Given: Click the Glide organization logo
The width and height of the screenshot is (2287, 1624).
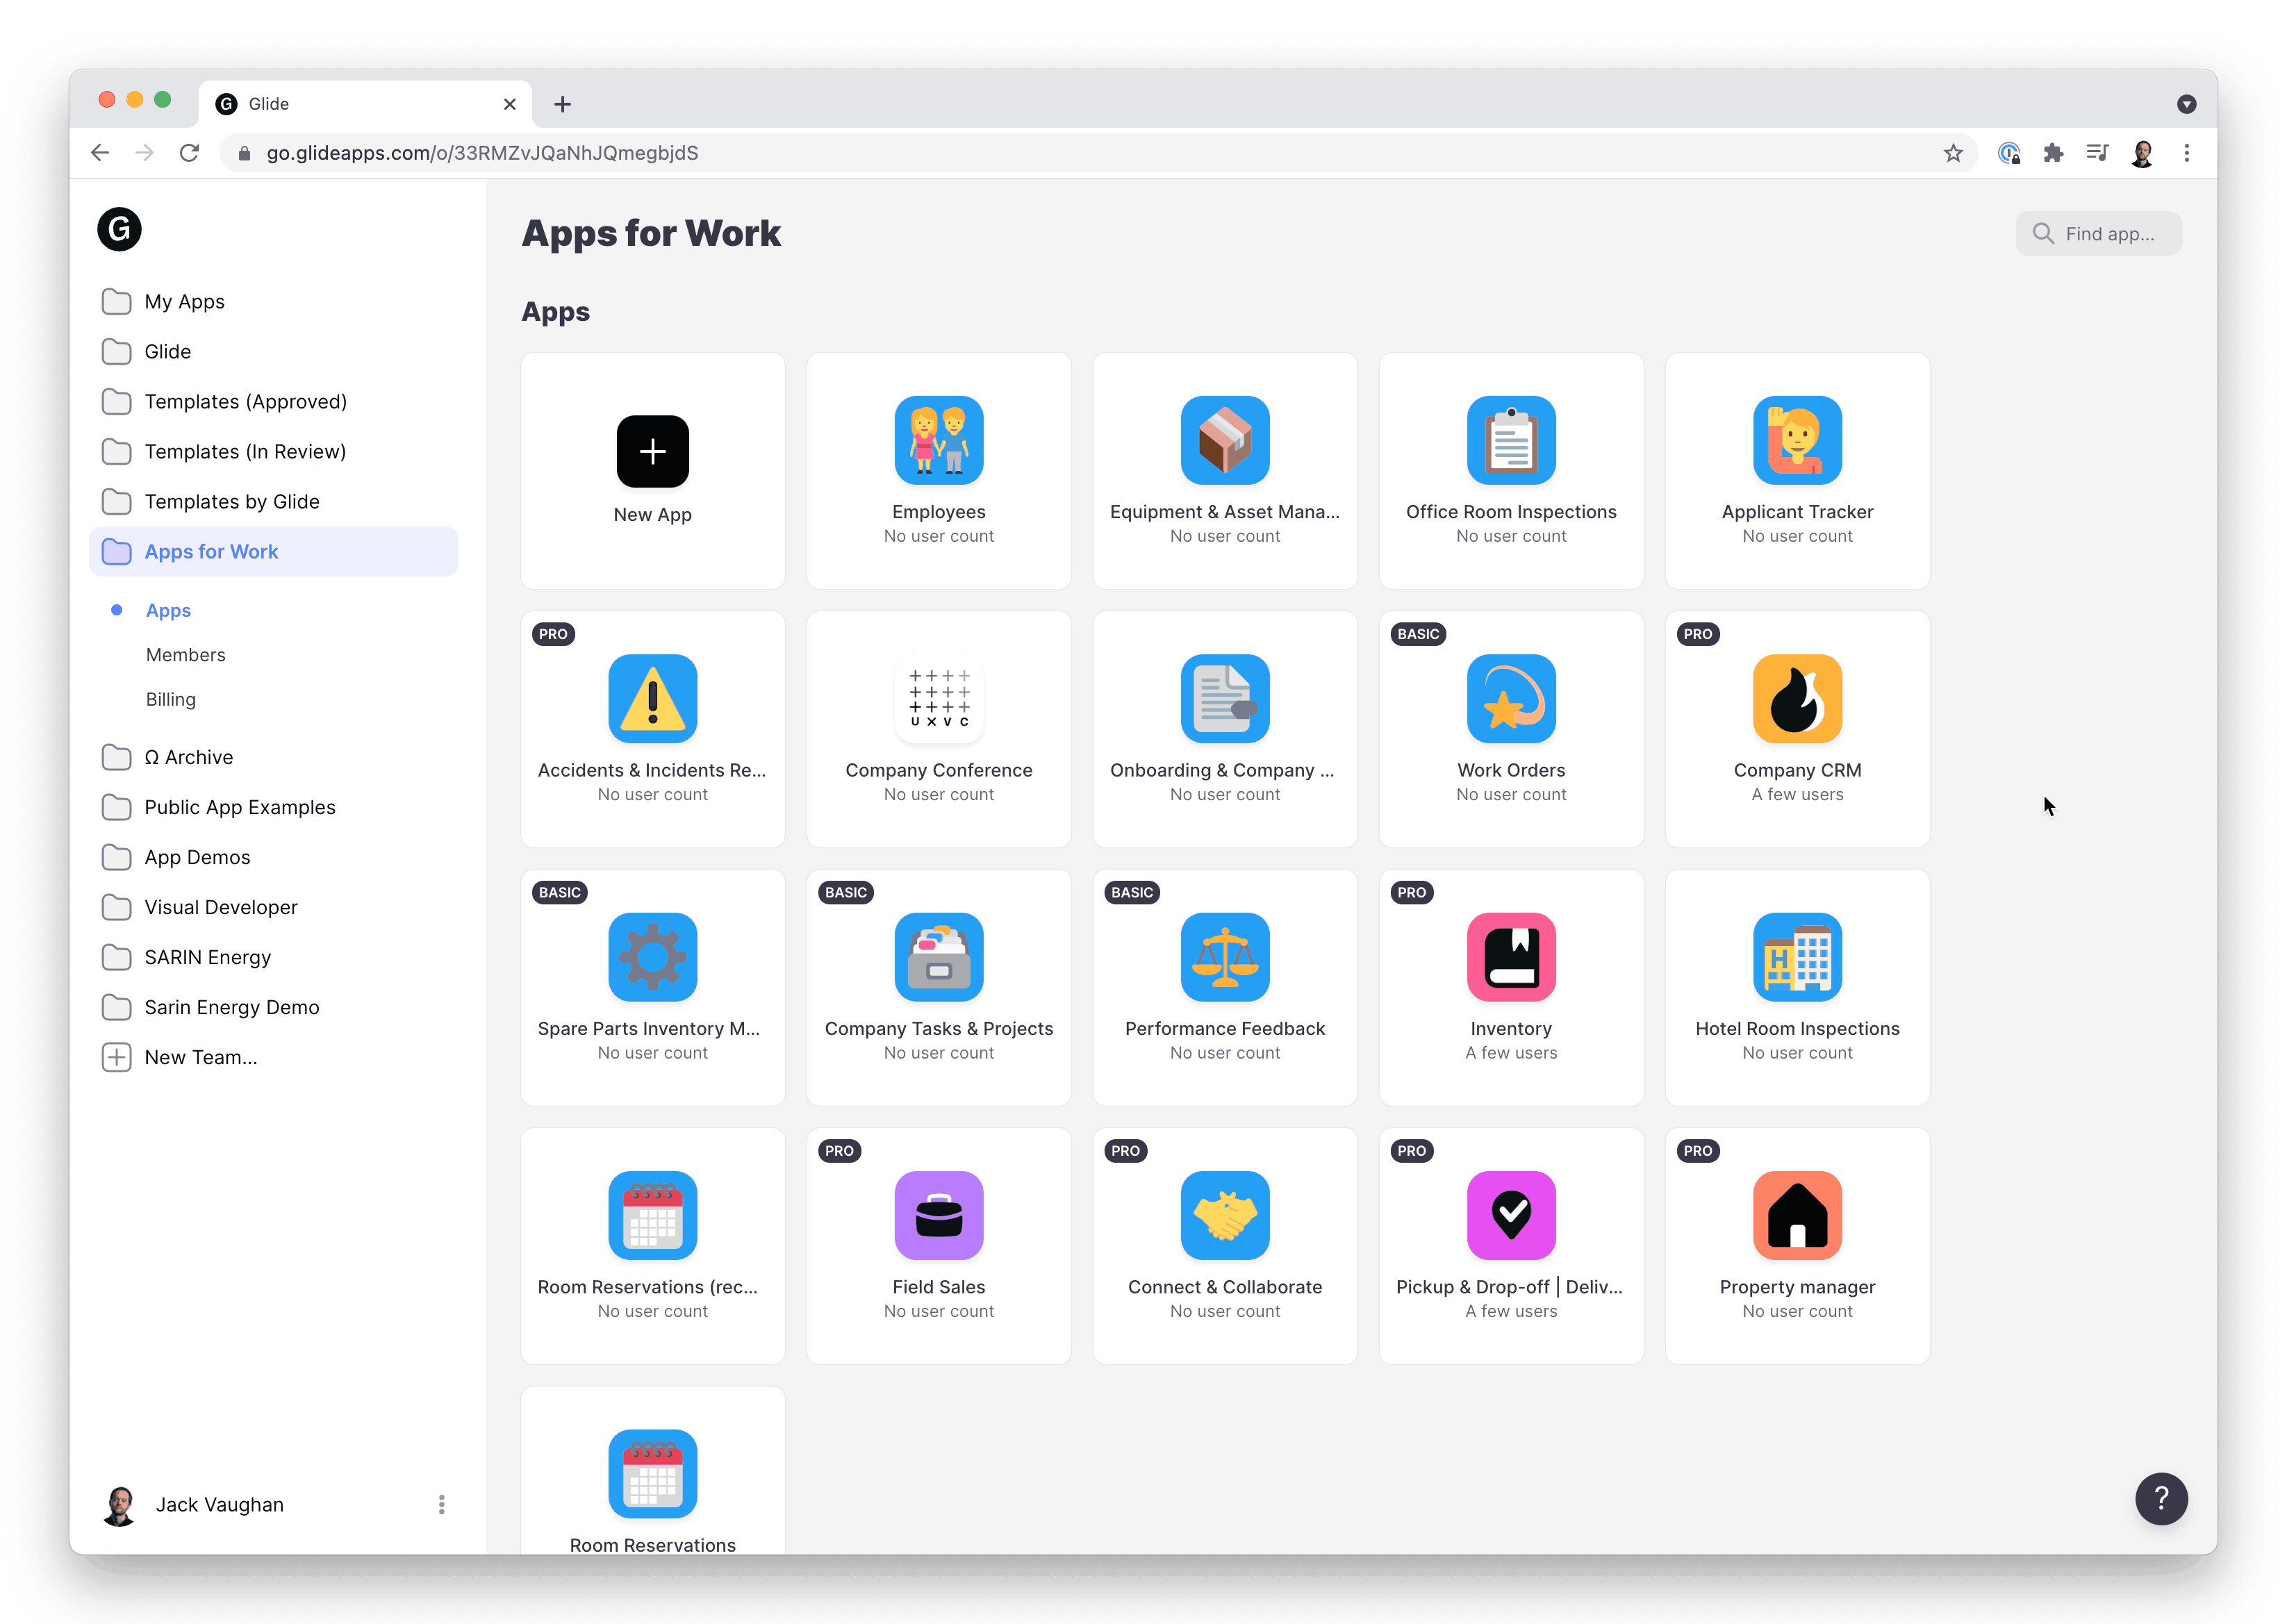Looking at the screenshot, I should pyautogui.click(x=119, y=229).
